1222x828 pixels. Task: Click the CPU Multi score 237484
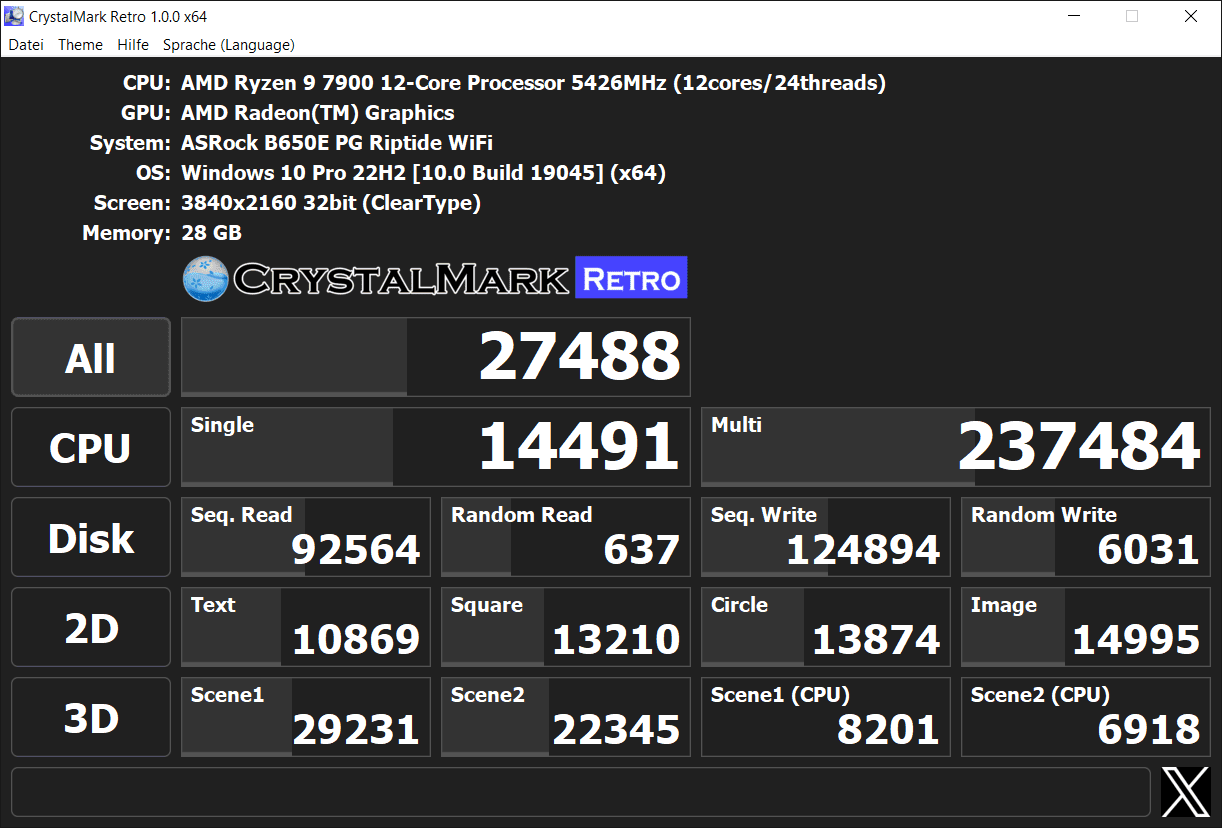point(956,447)
